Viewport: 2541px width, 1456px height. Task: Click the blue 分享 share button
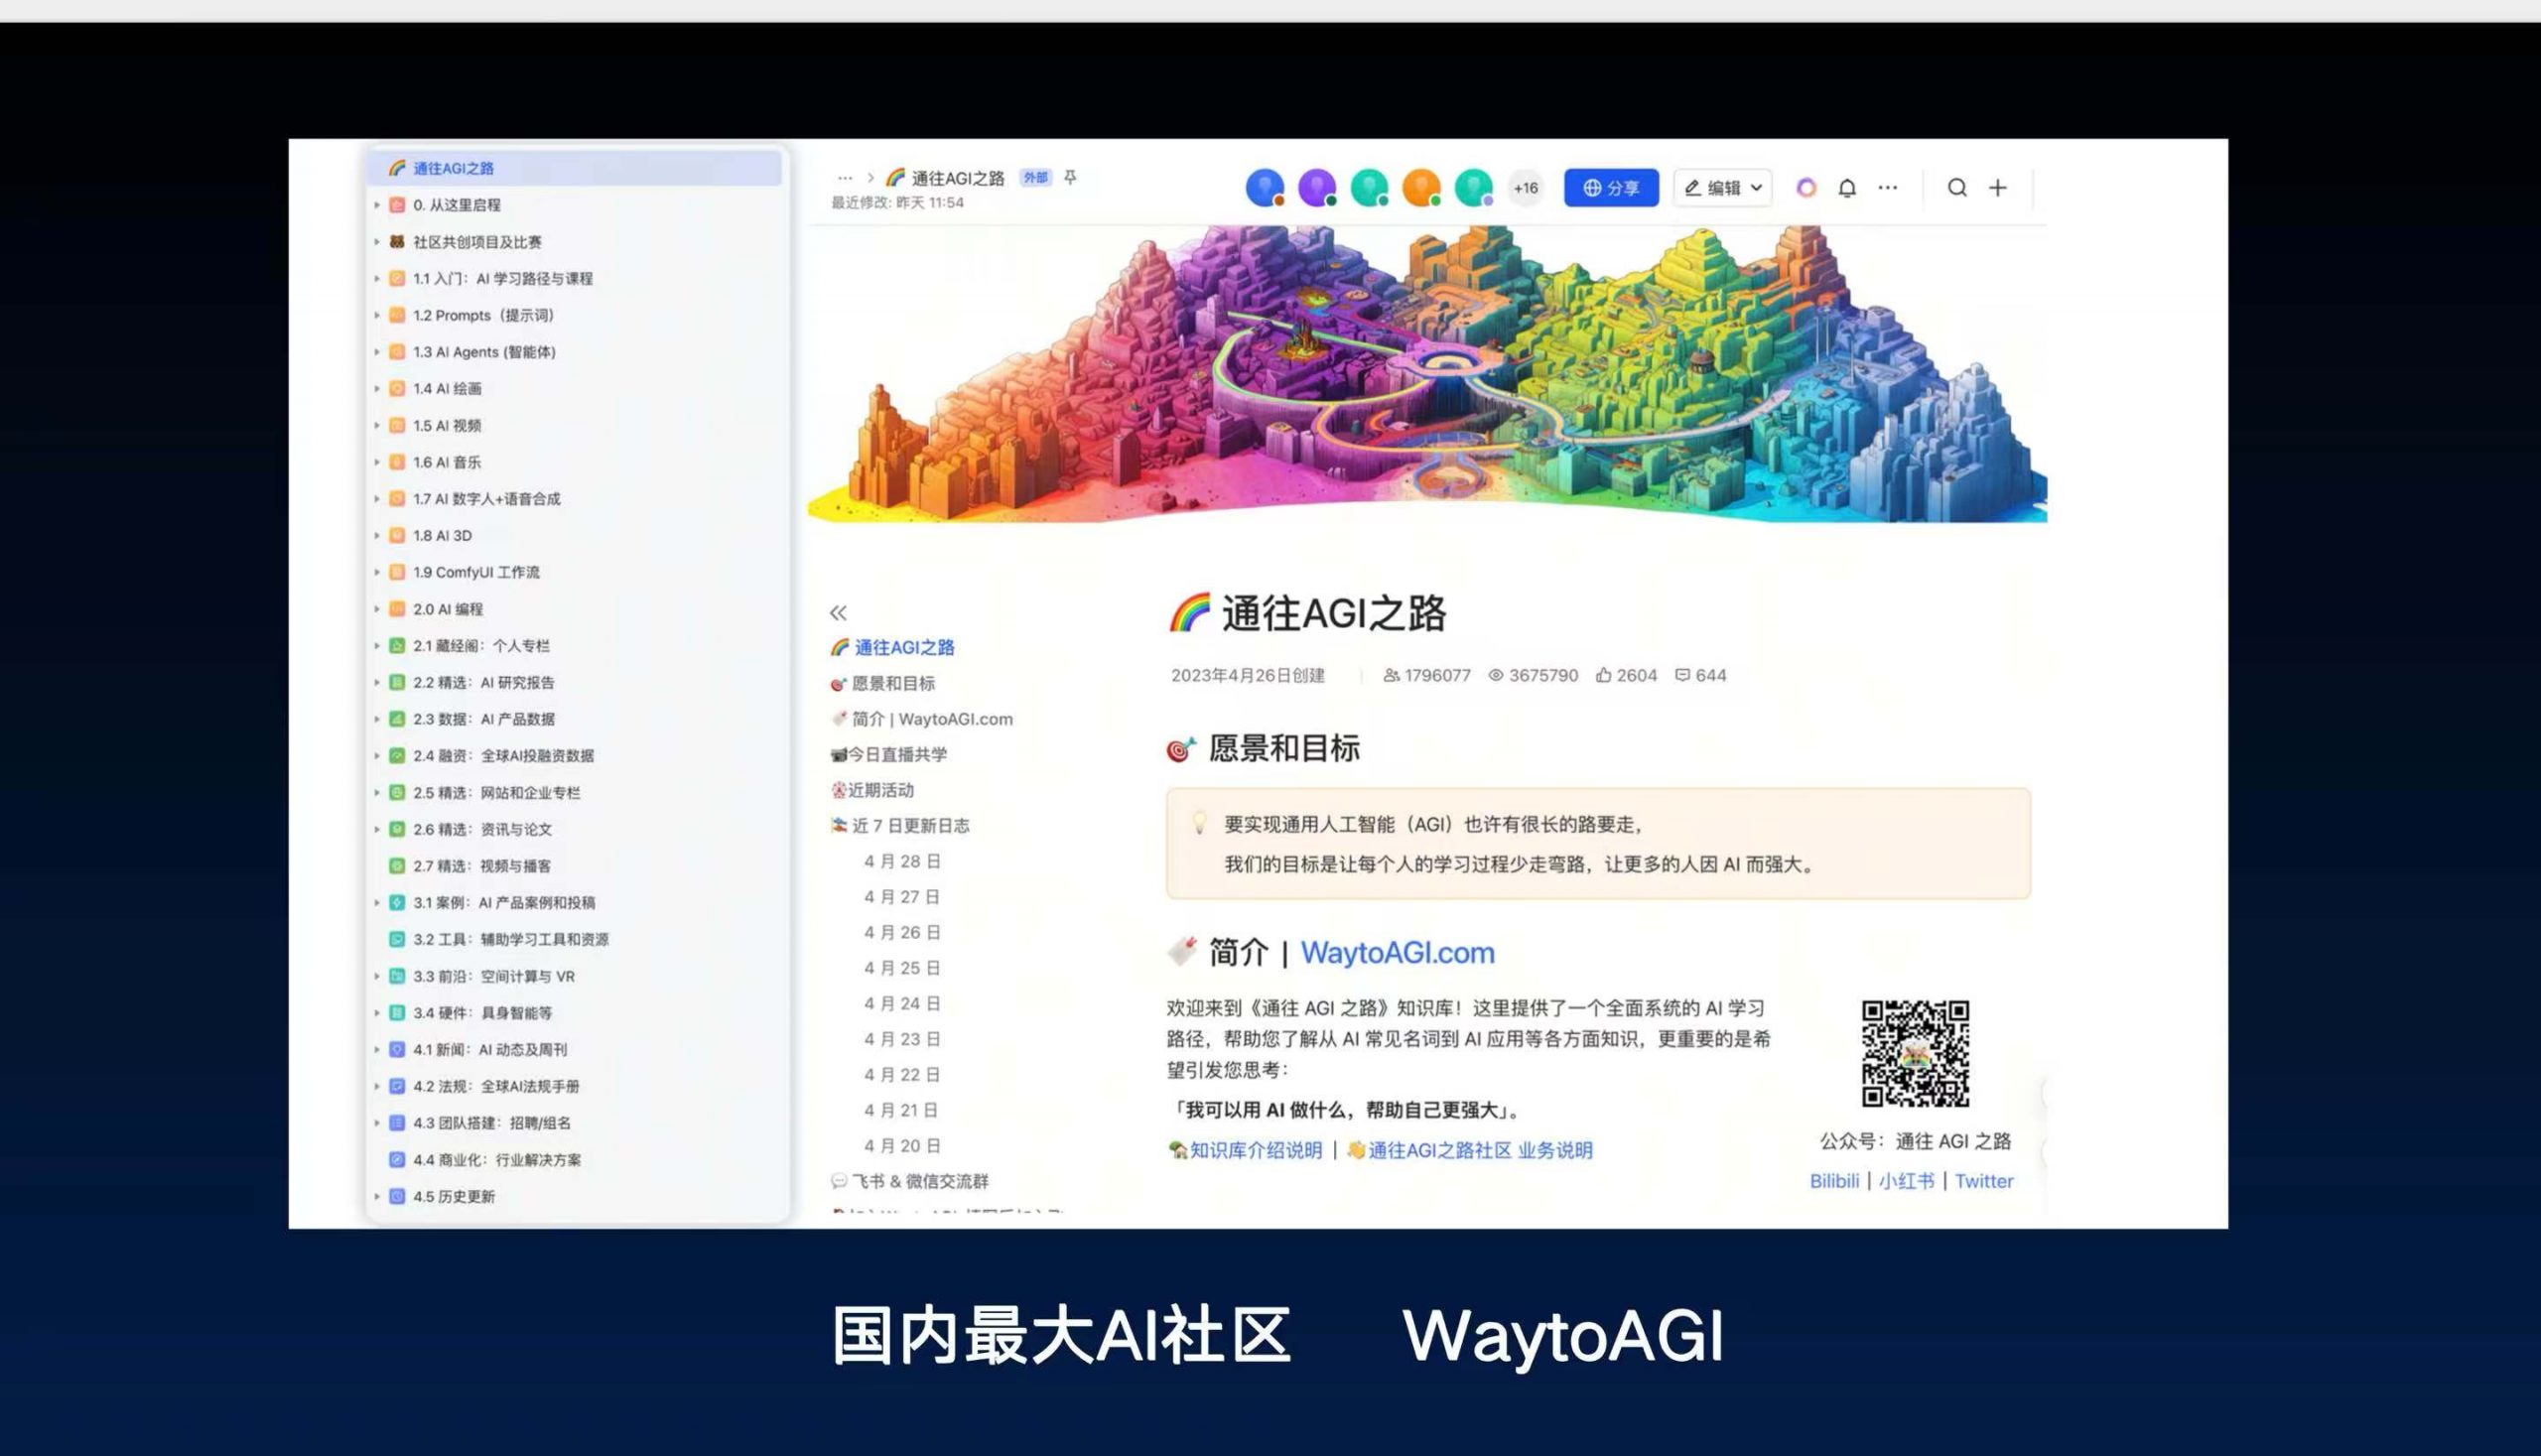(1610, 188)
